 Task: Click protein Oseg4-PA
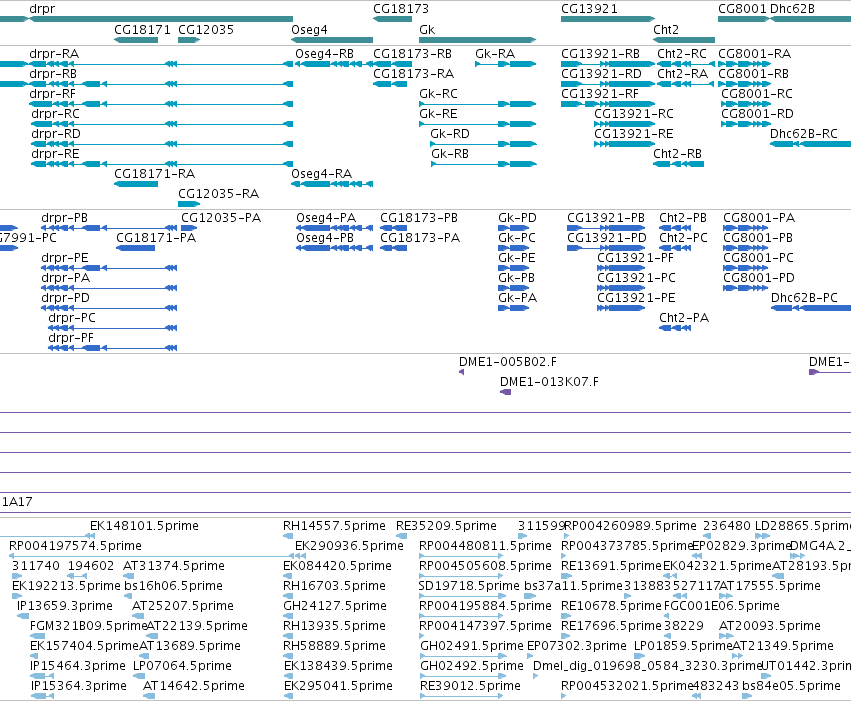(x=334, y=228)
